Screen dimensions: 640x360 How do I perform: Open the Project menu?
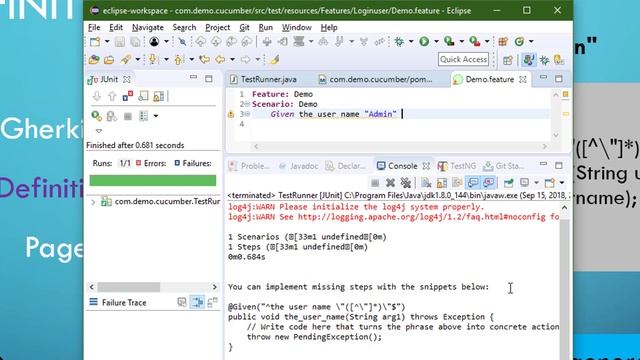coord(218,27)
